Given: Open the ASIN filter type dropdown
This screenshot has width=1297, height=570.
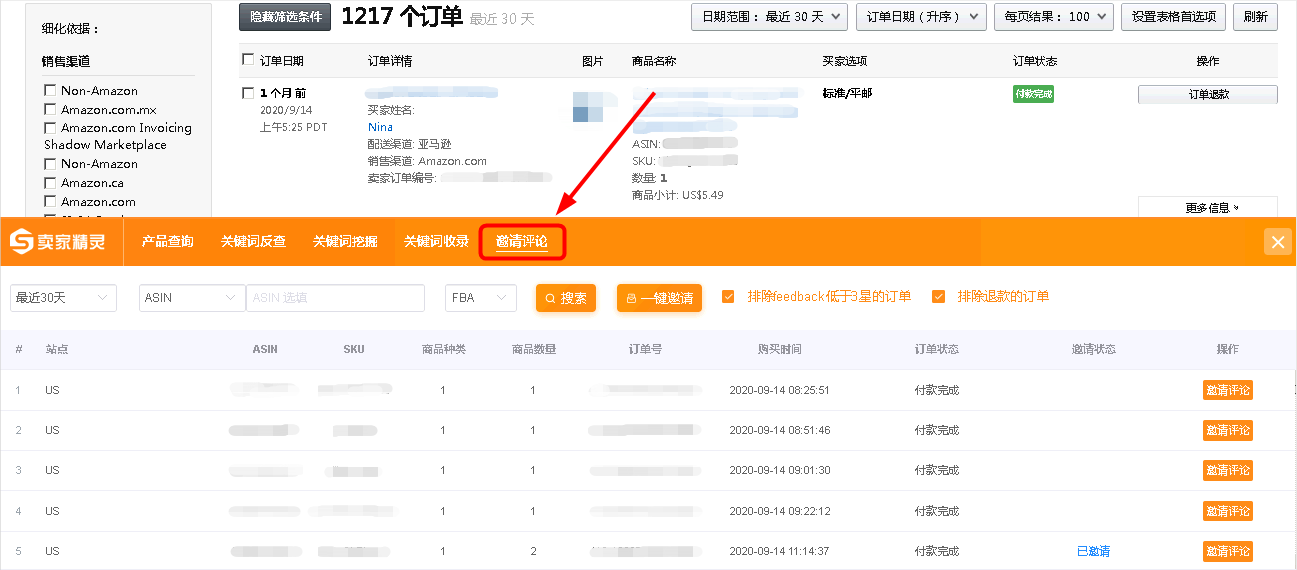Looking at the screenshot, I should [192, 298].
